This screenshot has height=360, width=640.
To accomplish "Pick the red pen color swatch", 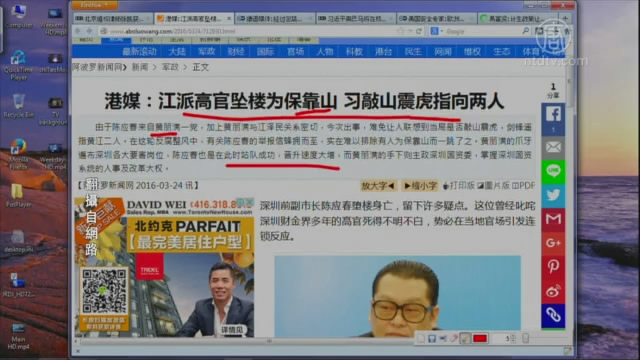I will [480, 338].
